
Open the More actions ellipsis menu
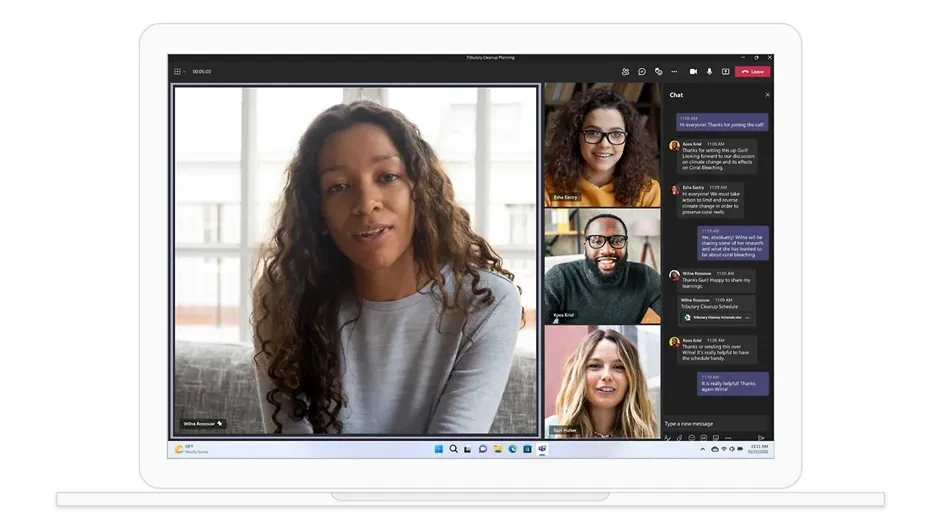pyautogui.click(x=674, y=72)
